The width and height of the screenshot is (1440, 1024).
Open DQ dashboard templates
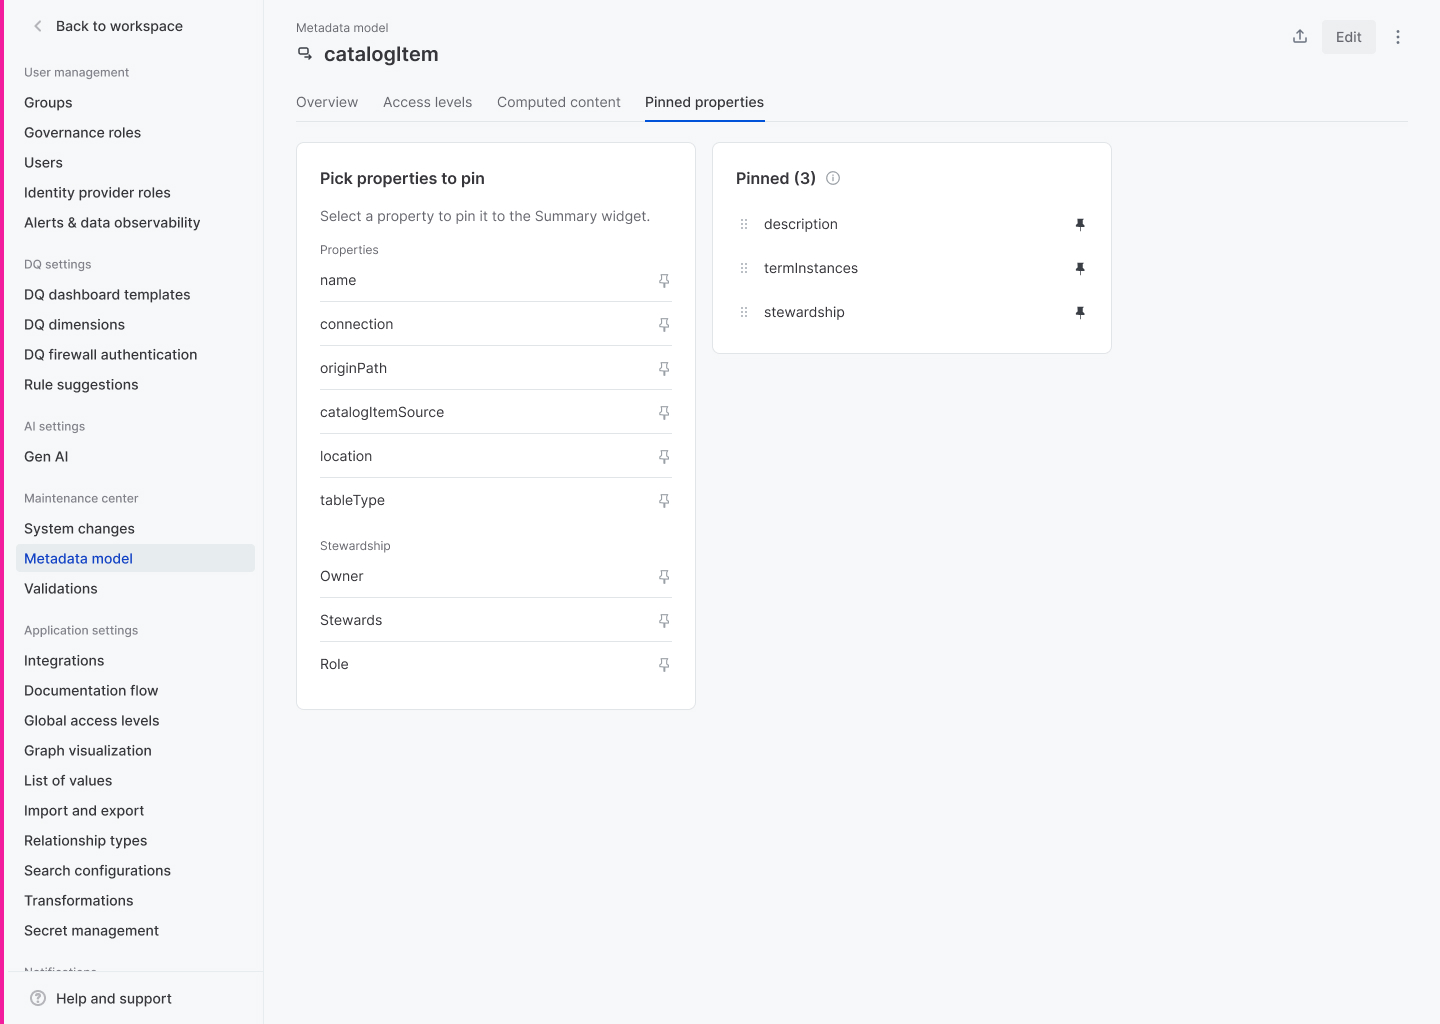(x=107, y=294)
